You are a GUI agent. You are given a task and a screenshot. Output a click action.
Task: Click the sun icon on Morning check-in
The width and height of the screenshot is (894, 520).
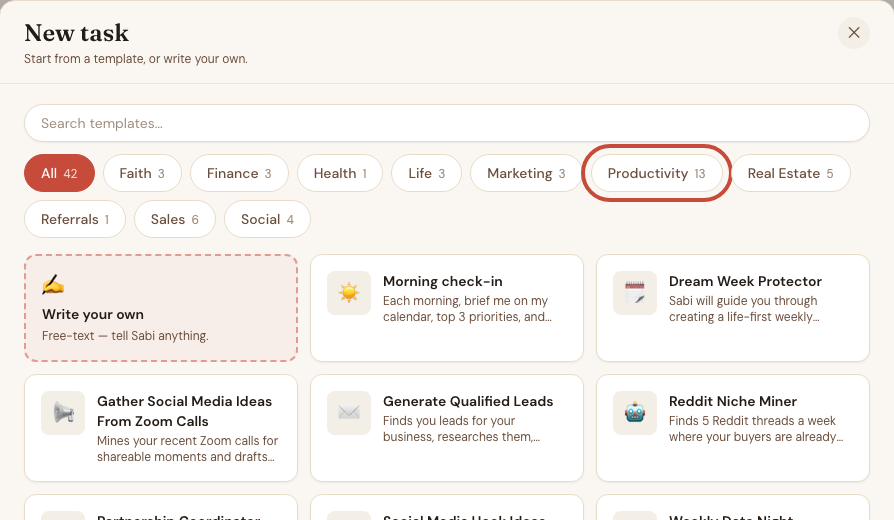[x=349, y=293]
